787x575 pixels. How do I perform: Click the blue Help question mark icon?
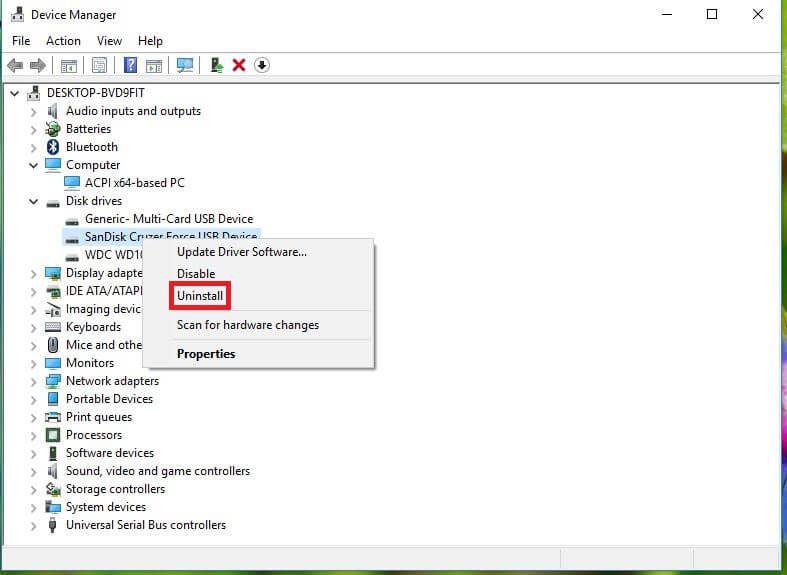130,65
